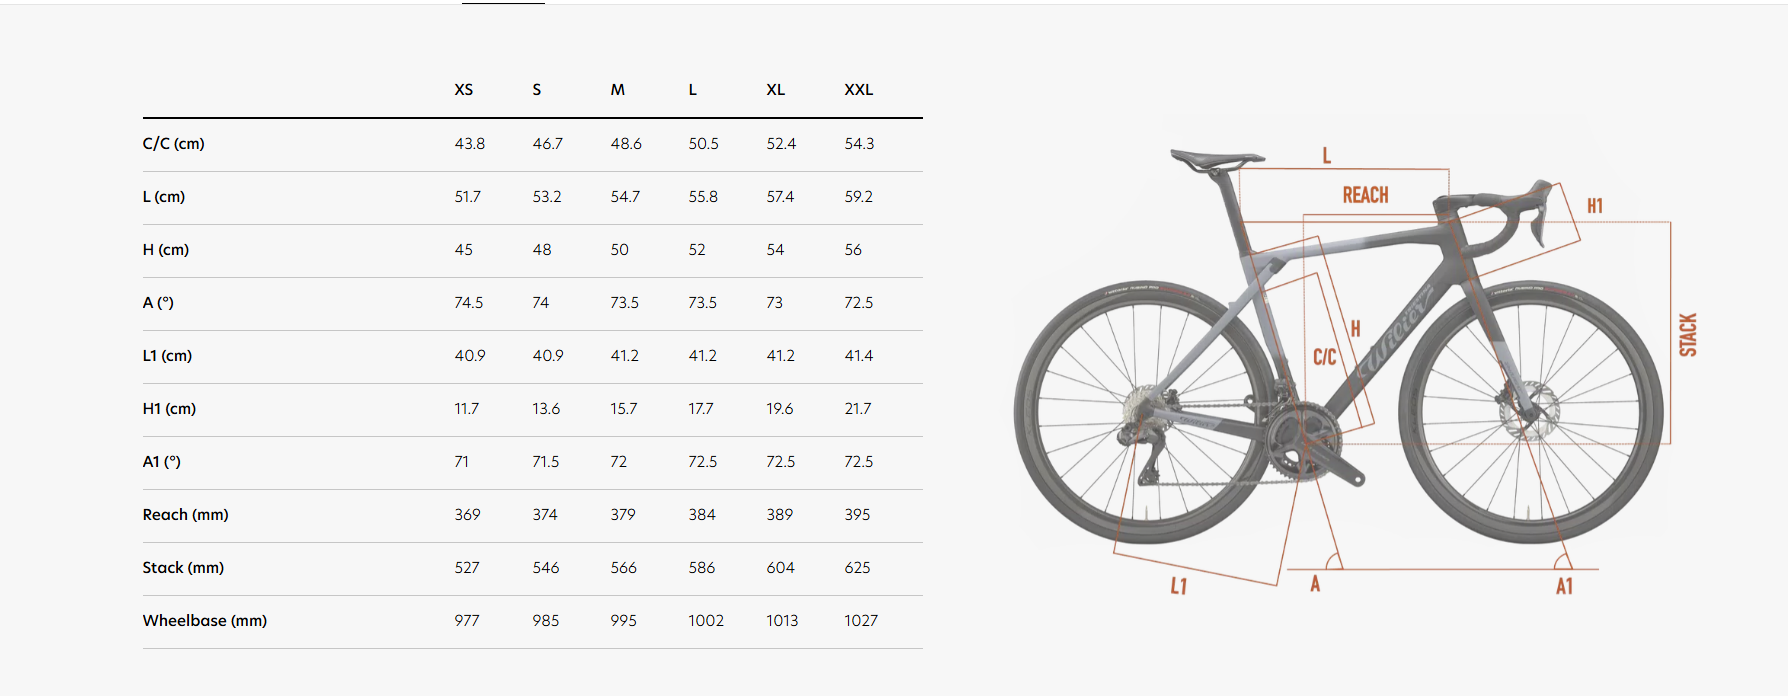The width and height of the screenshot is (1788, 696).
Task: Click the vertical STACK label in diagram
Action: [x=1688, y=335]
